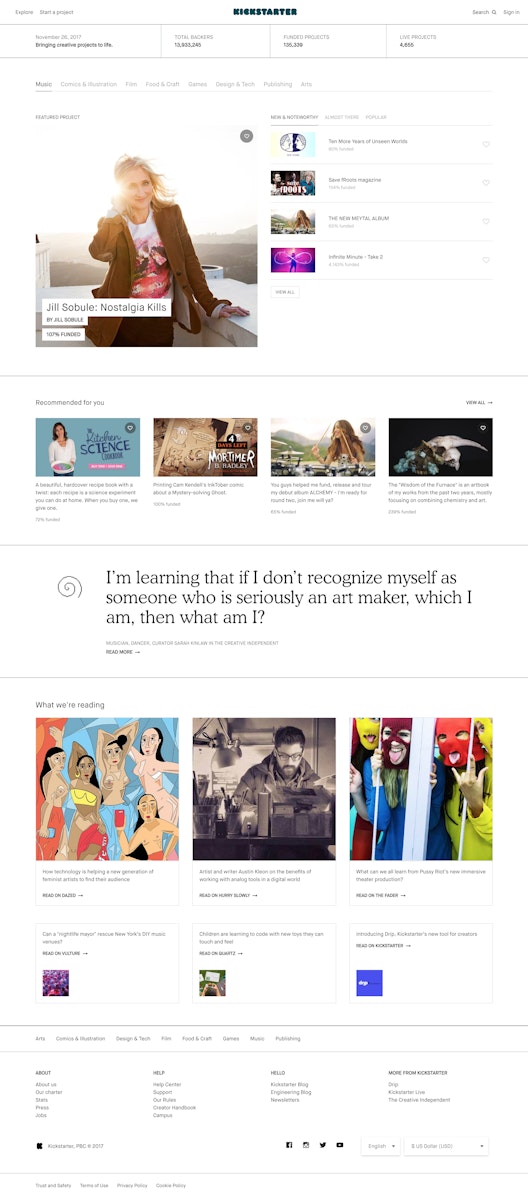Screen dimensions: 528x1200
Task: Like the featured Jill Sobule project heart
Action: pyautogui.click(x=247, y=136)
